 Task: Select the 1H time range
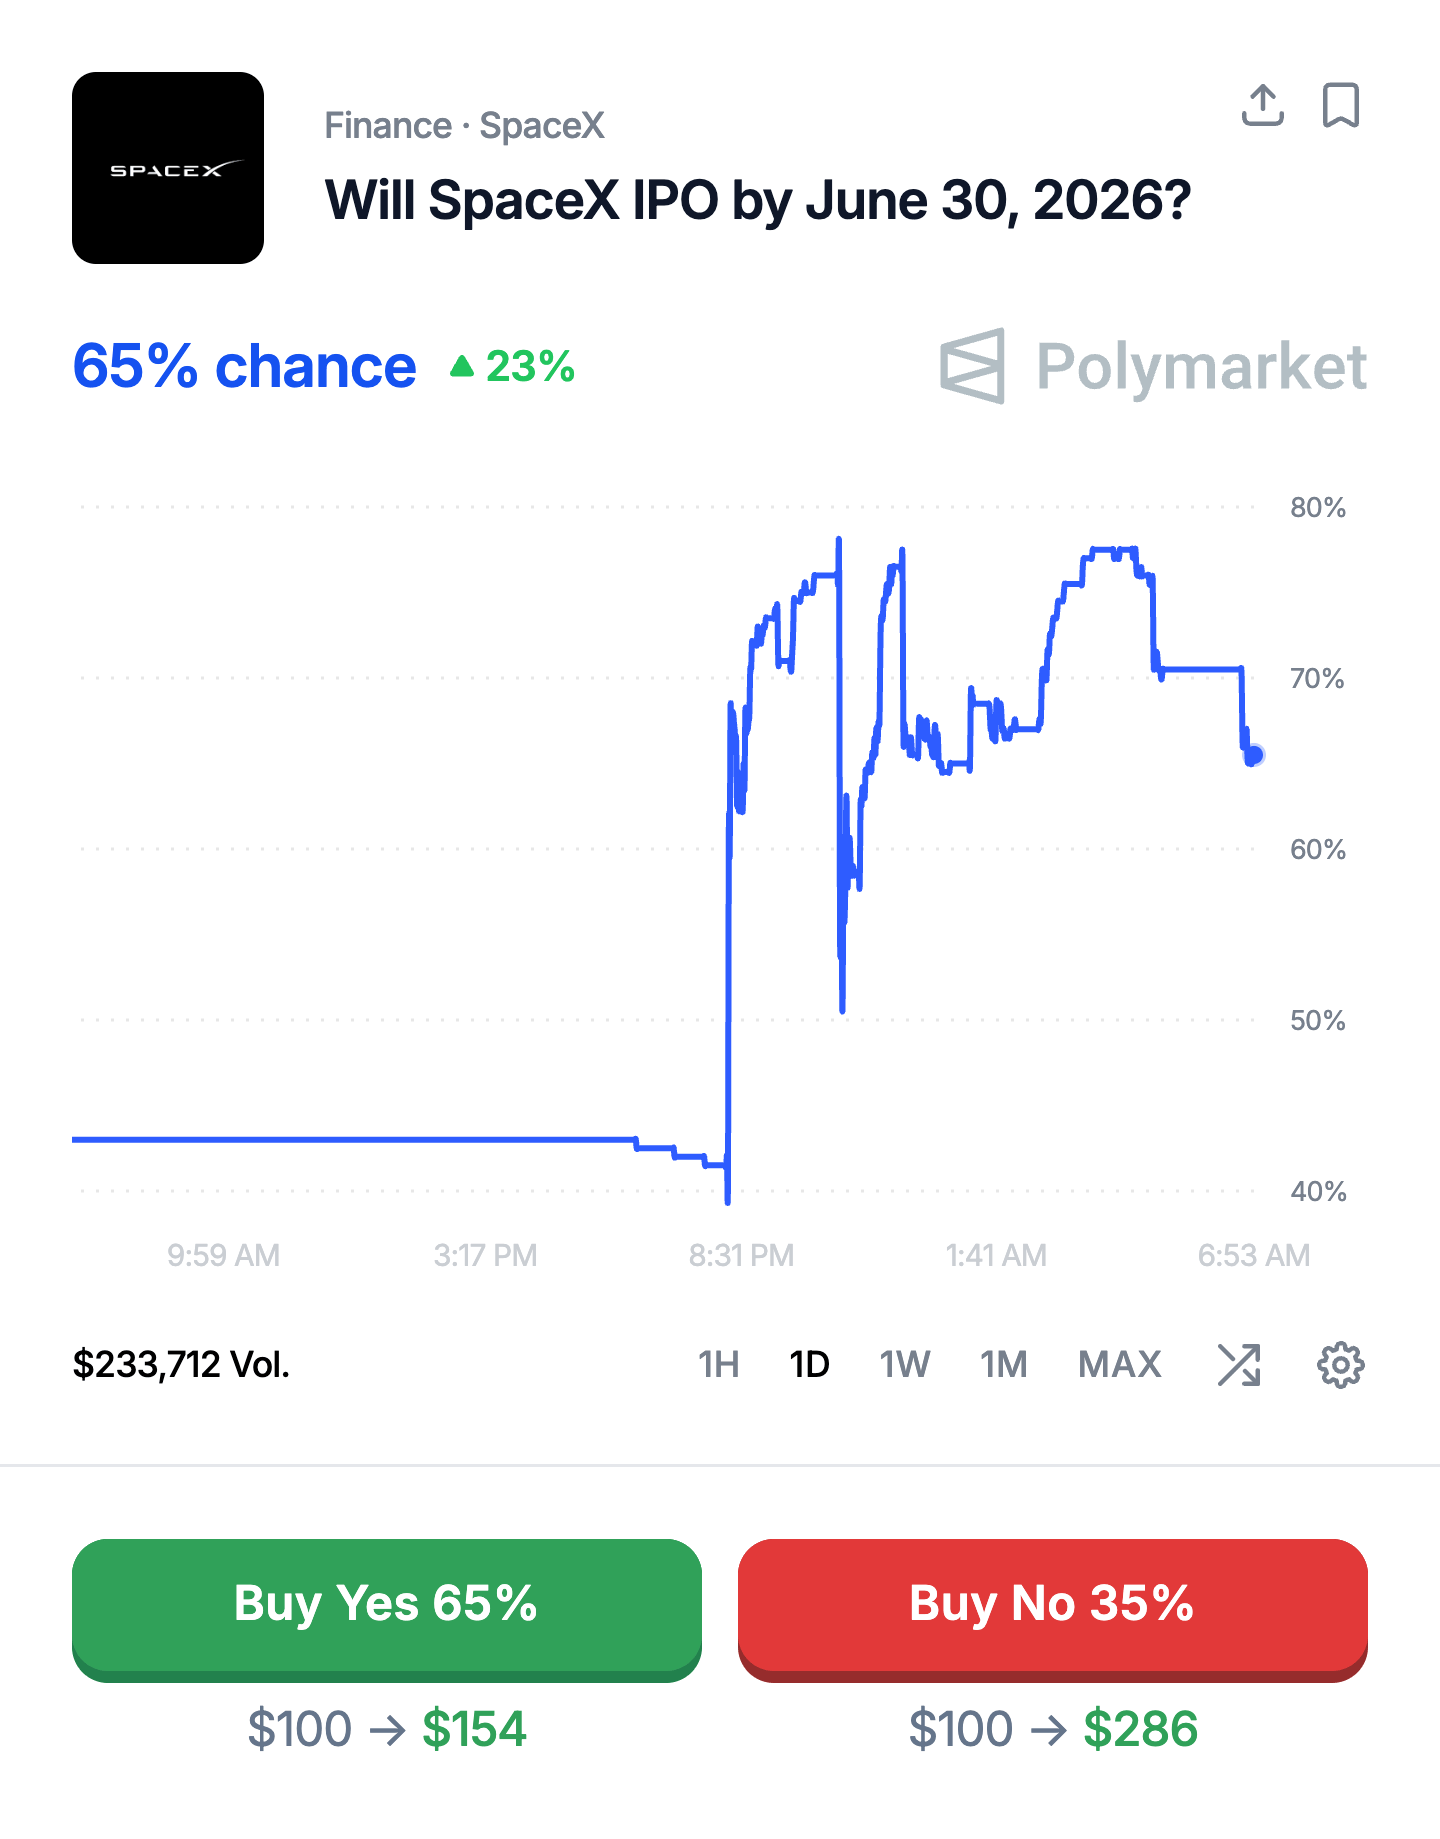click(718, 1365)
